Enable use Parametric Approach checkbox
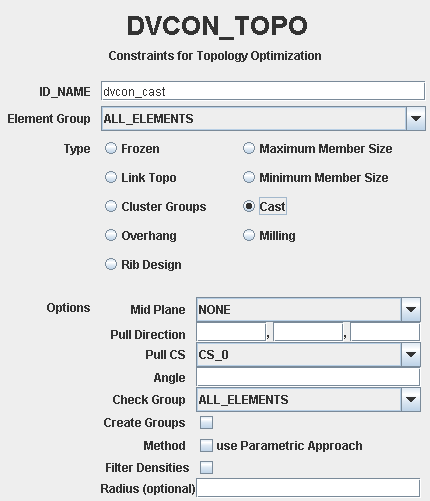The height and width of the screenshot is (501, 430). [206, 446]
